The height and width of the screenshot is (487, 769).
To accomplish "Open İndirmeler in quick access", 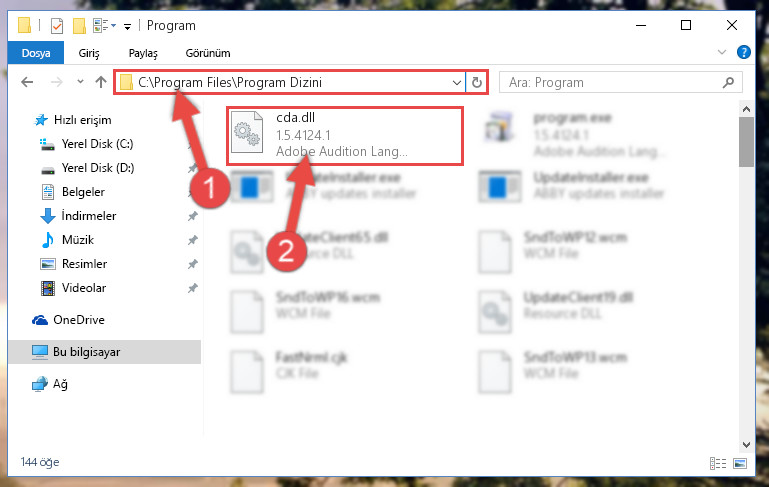I will coord(88,216).
